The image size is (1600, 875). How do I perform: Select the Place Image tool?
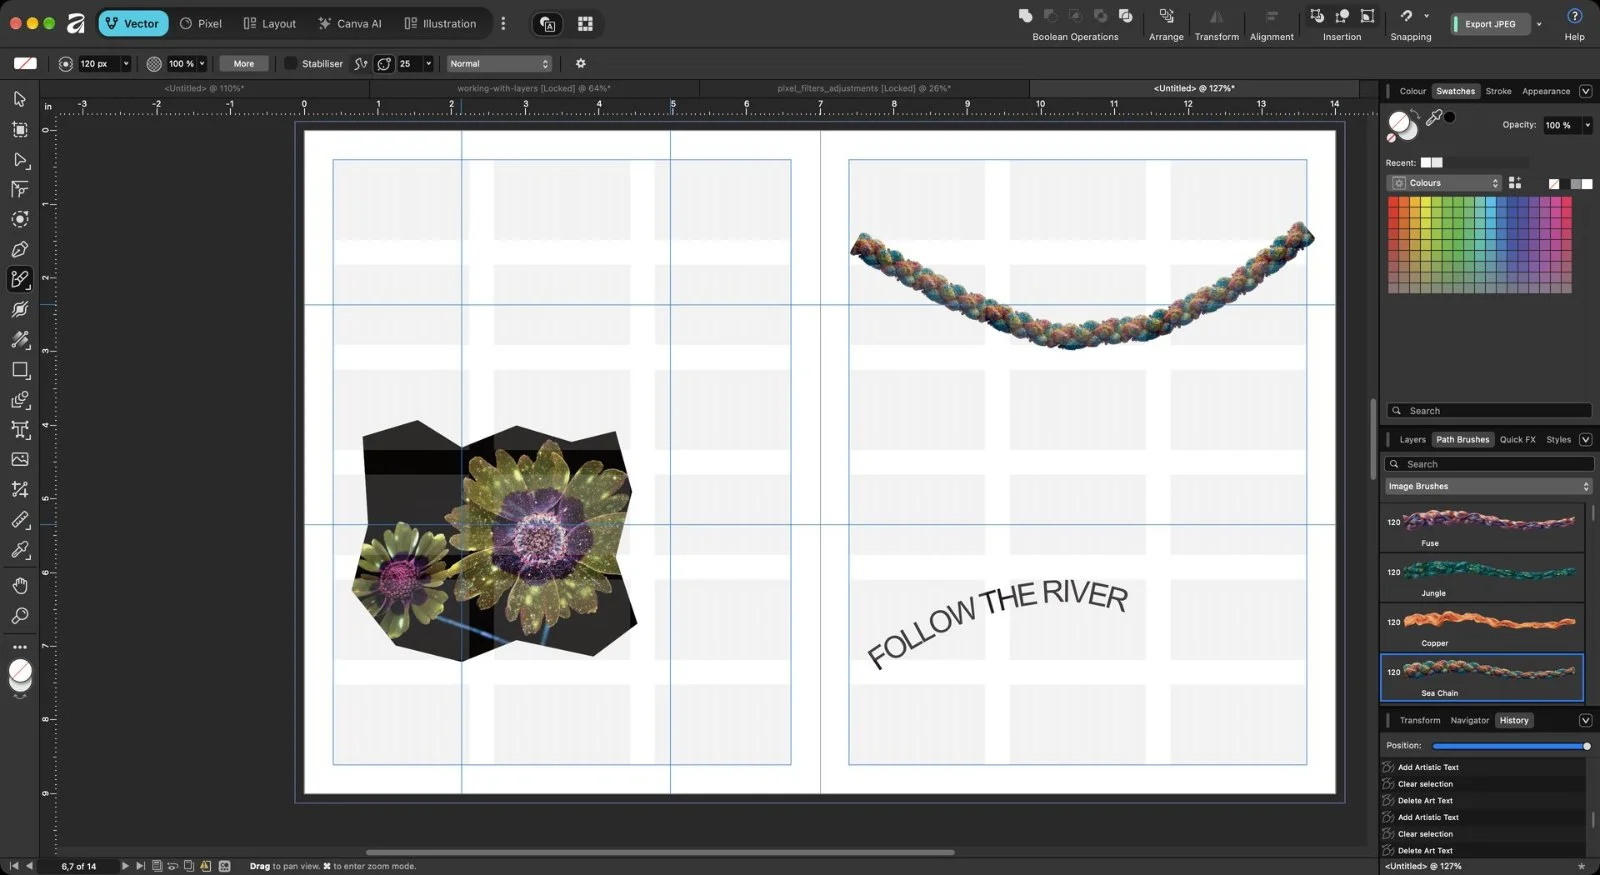click(19, 460)
